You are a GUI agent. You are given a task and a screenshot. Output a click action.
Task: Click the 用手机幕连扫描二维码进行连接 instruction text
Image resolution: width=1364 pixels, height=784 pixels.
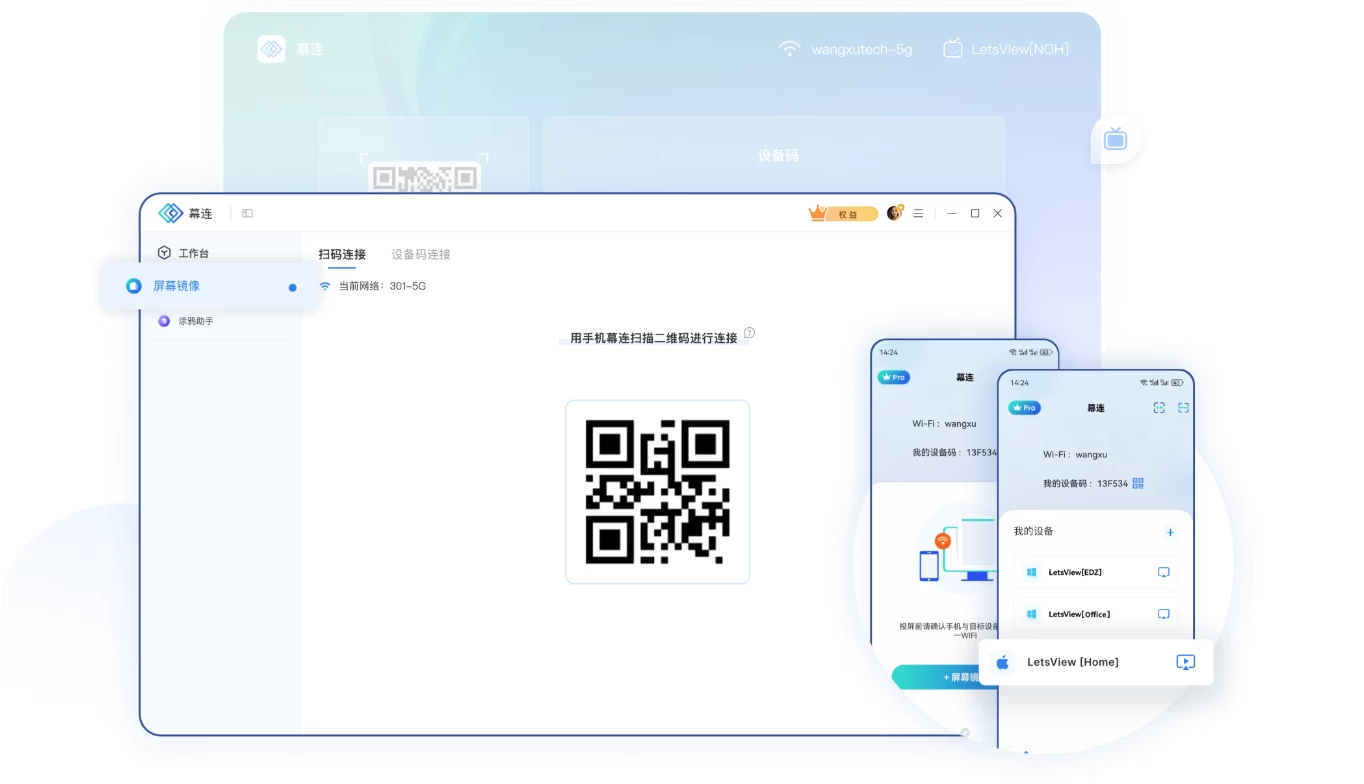click(654, 338)
